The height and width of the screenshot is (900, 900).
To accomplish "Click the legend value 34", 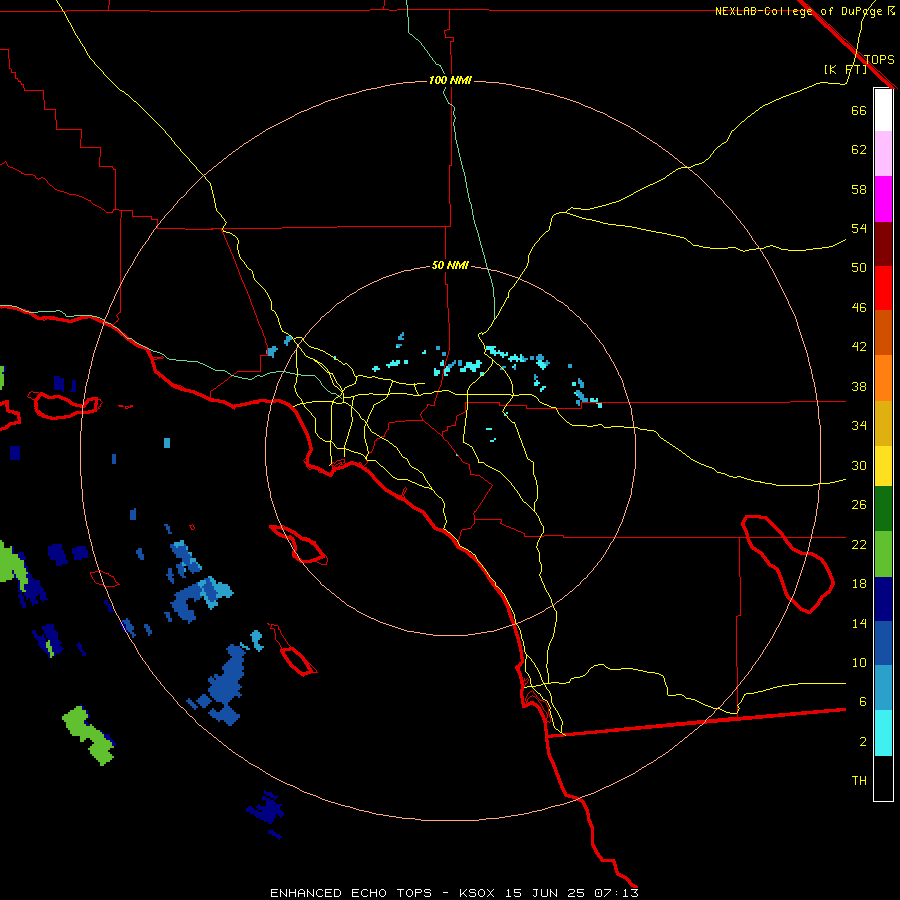I will [x=859, y=425].
